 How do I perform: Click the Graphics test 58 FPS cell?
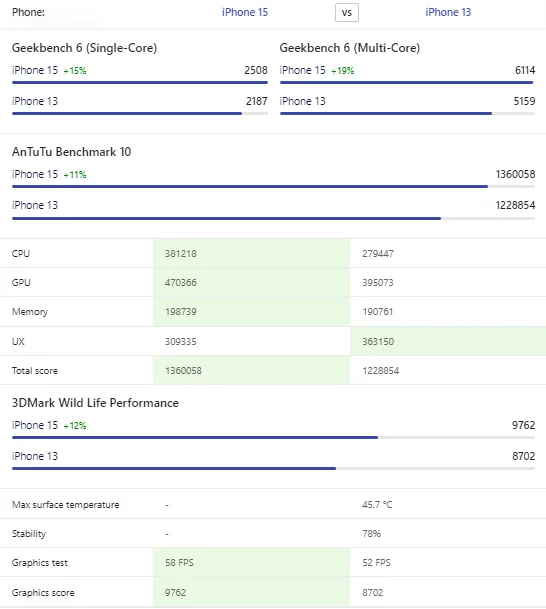(x=251, y=562)
